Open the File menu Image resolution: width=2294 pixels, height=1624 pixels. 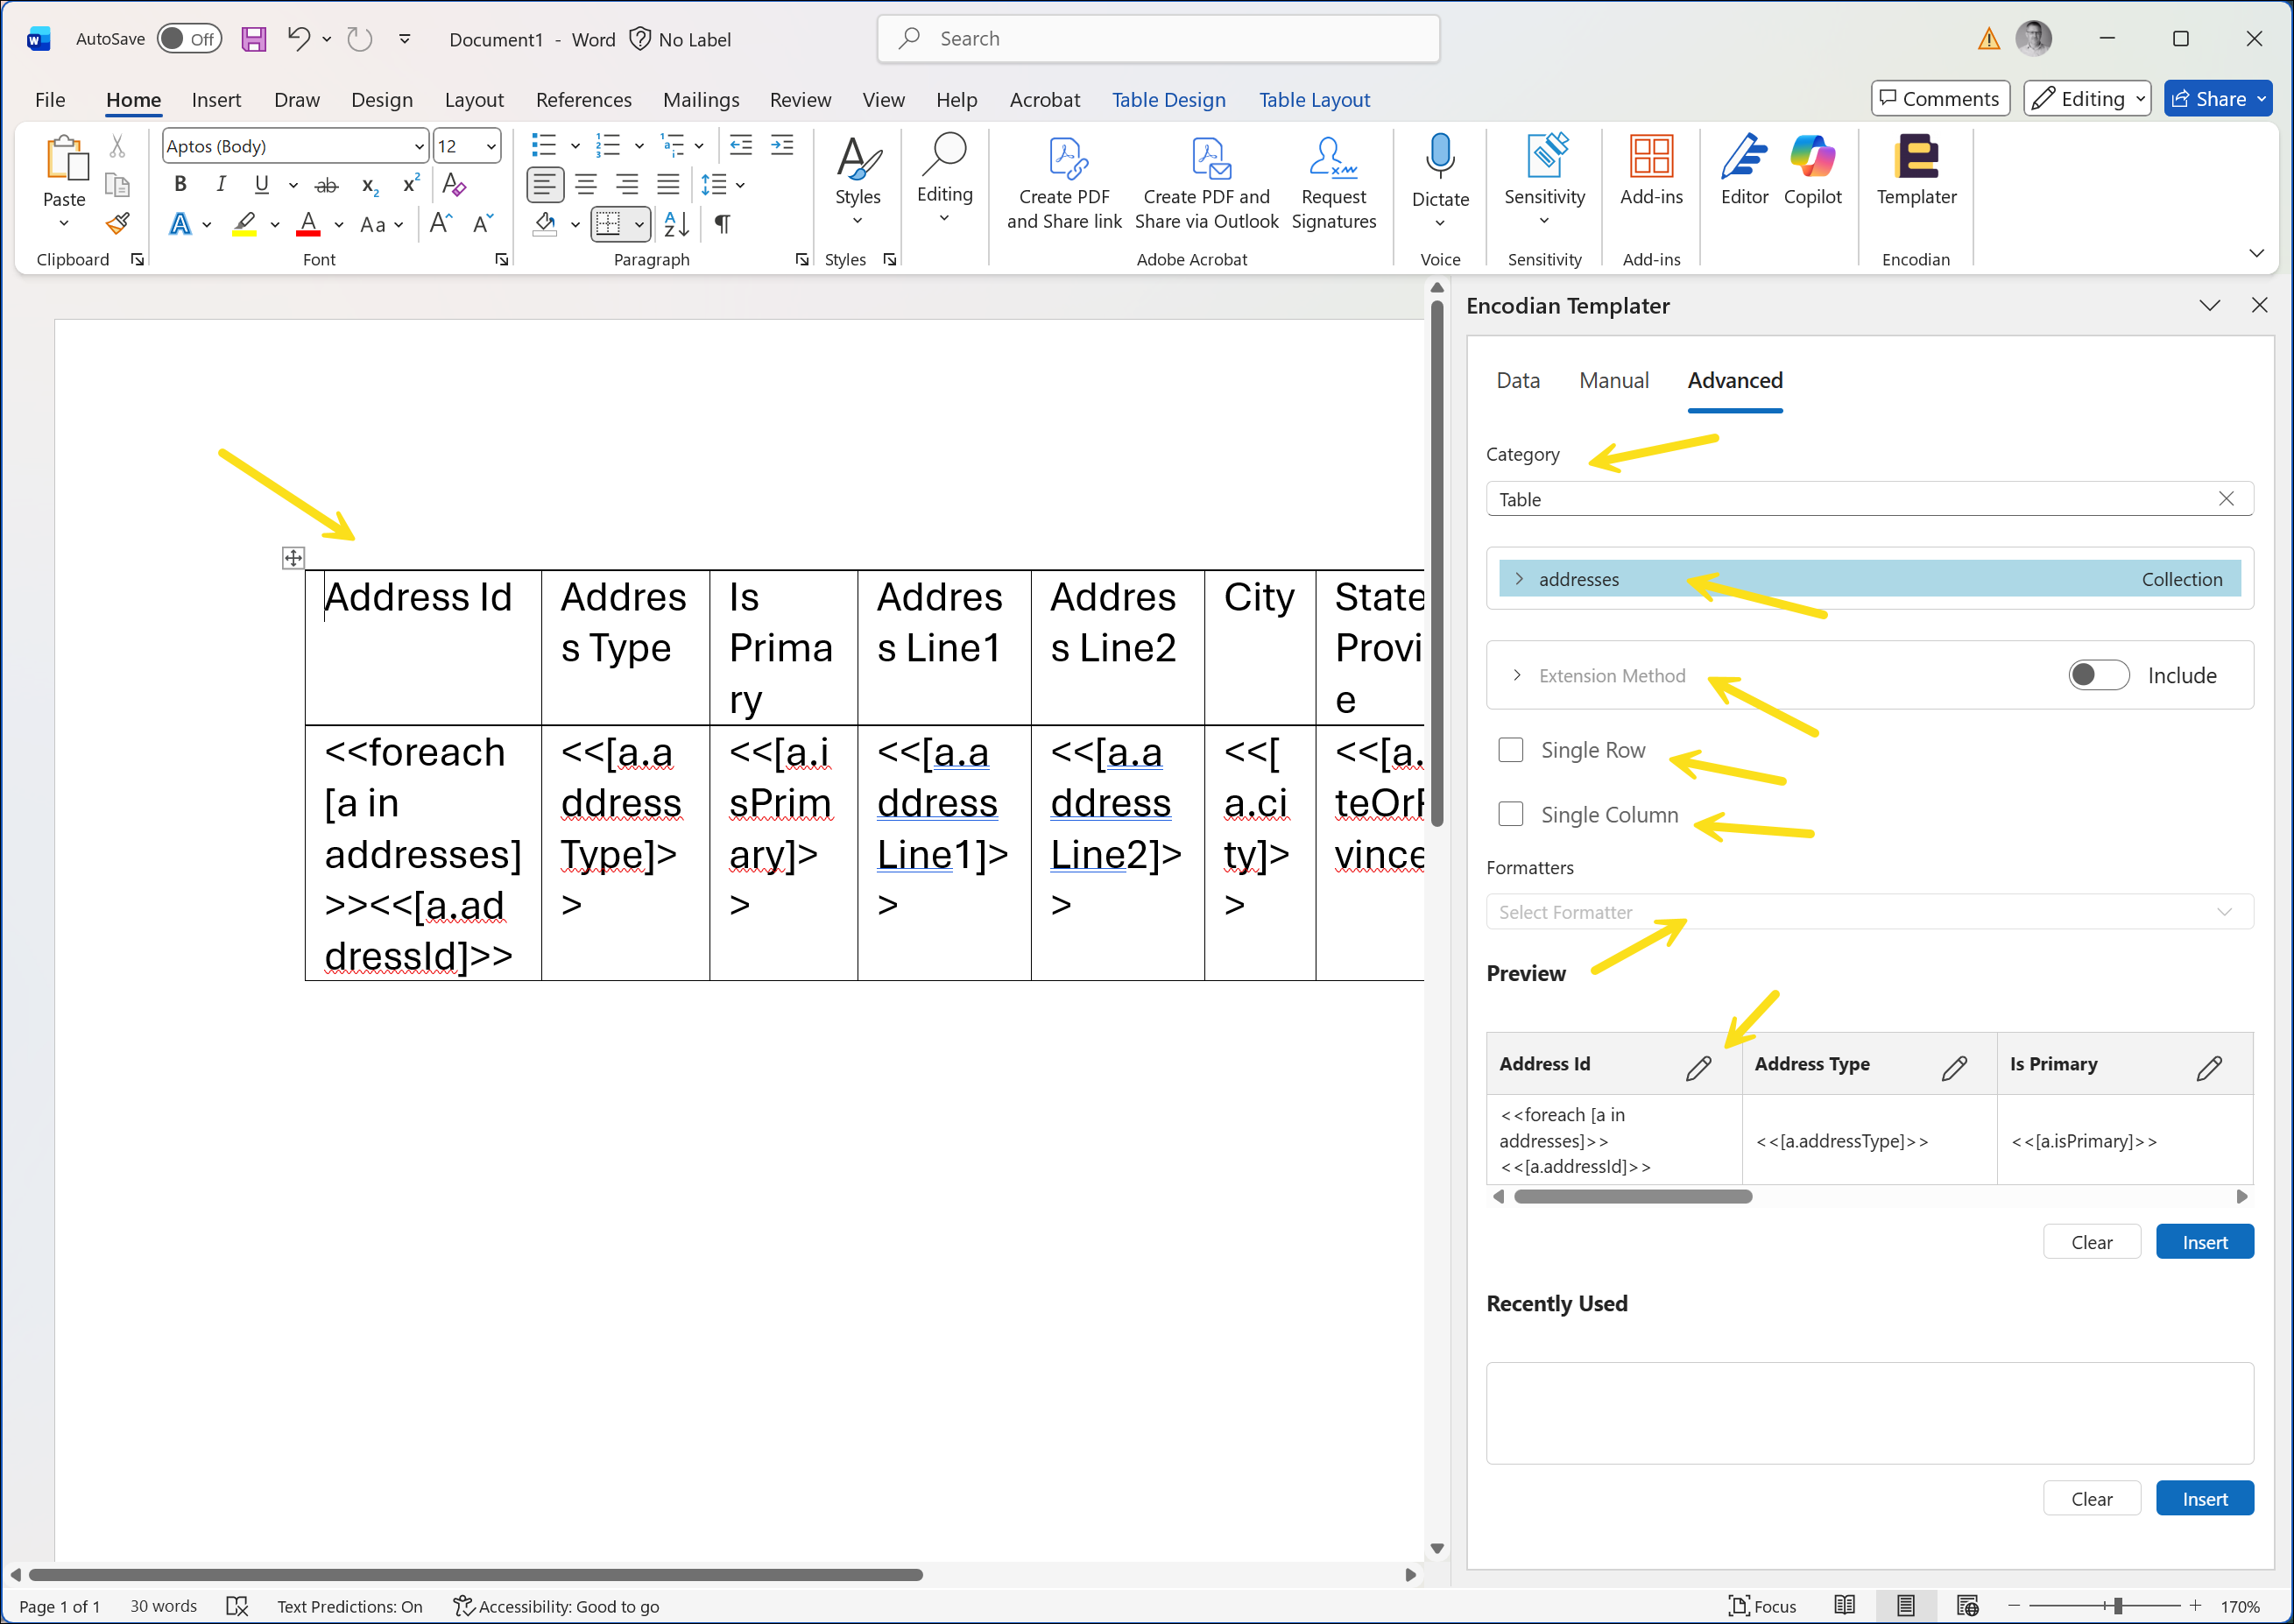pos(50,99)
